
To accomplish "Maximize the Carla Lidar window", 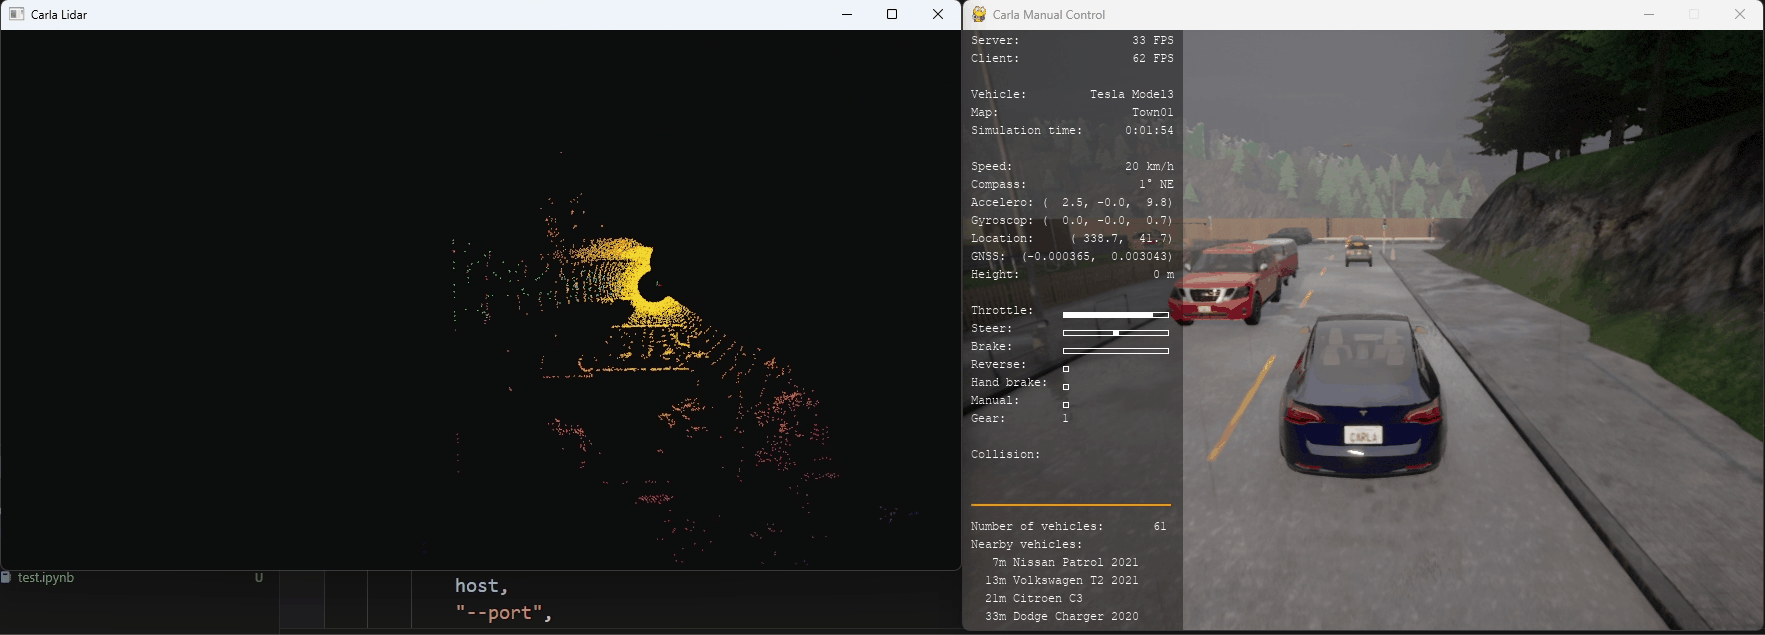I will point(892,14).
